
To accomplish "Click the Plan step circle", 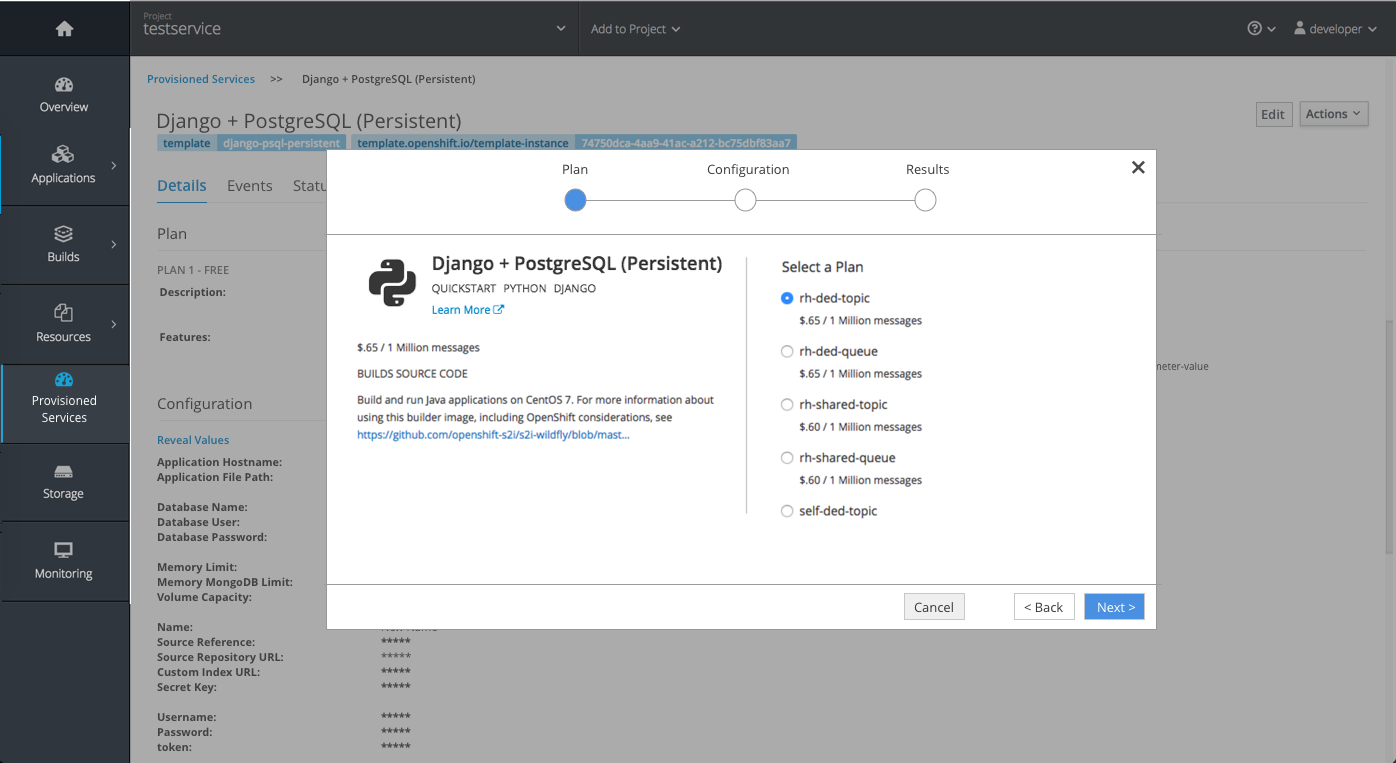I will click(575, 200).
